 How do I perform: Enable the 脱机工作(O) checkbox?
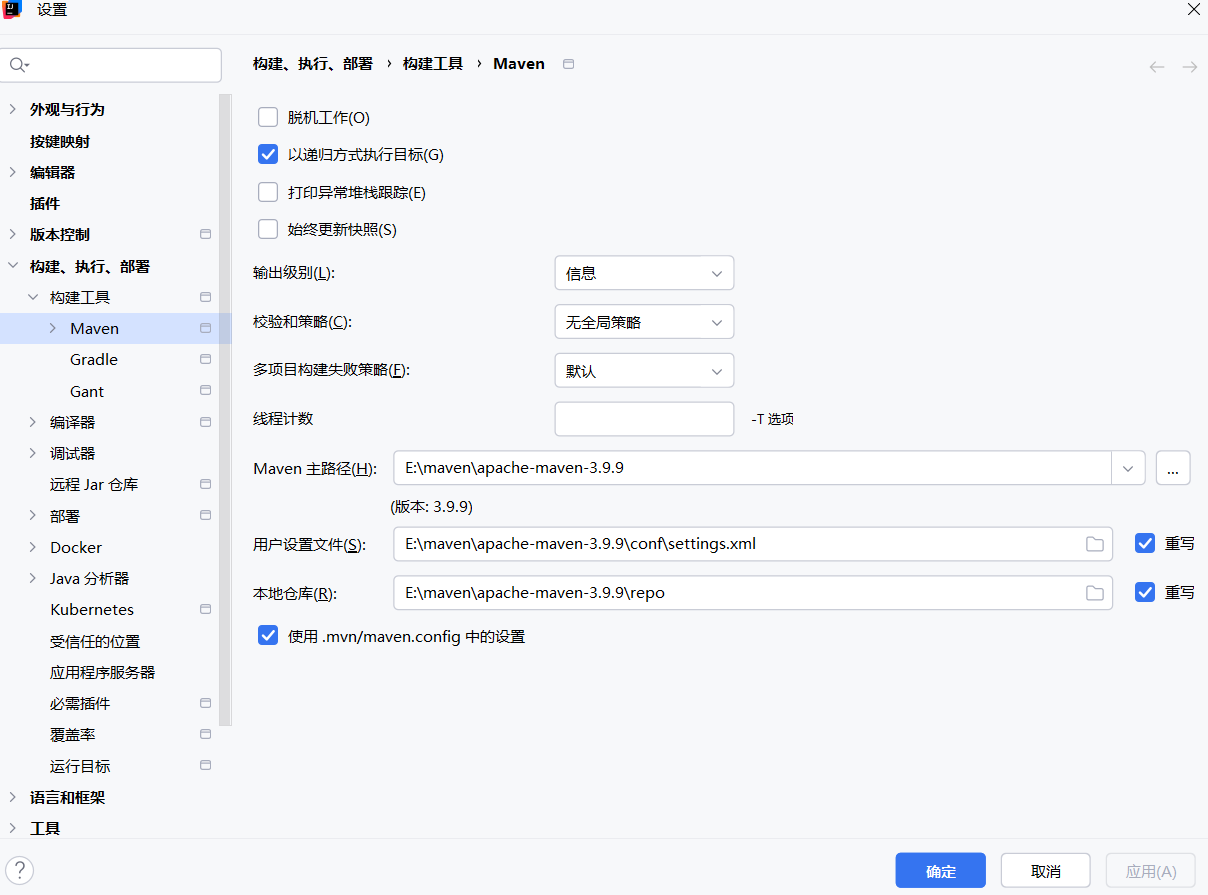268,117
